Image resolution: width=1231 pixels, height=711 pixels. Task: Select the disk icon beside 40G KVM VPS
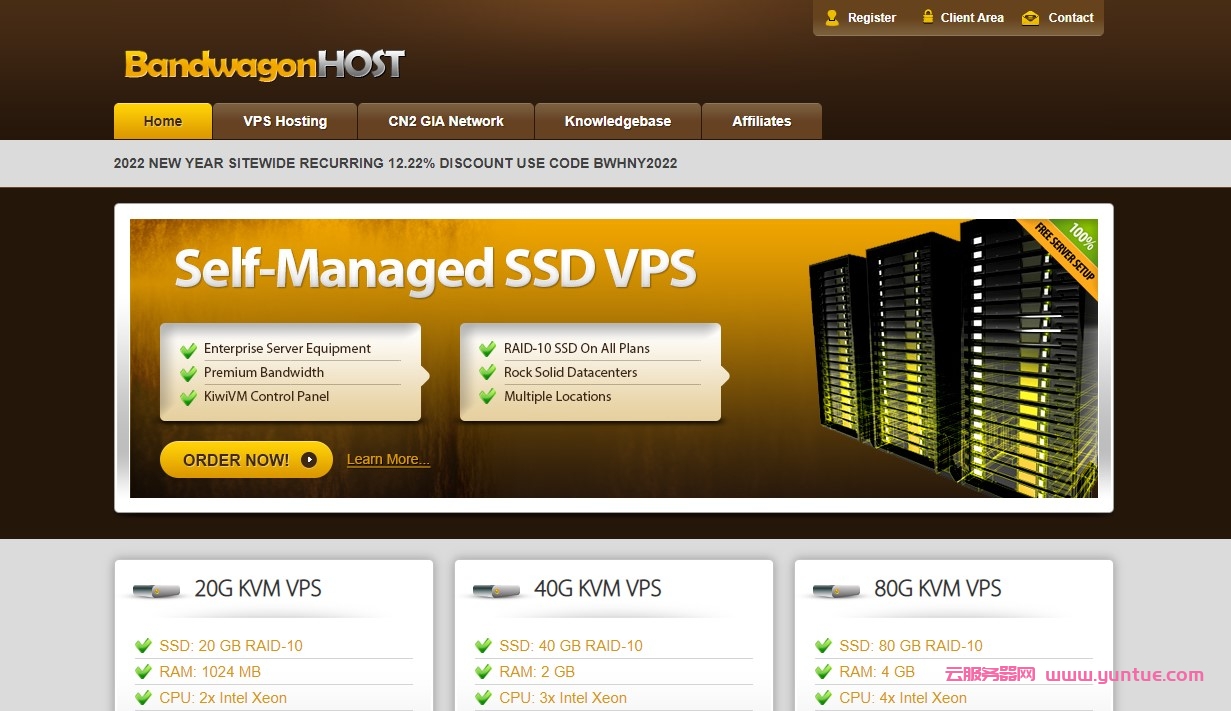(496, 589)
